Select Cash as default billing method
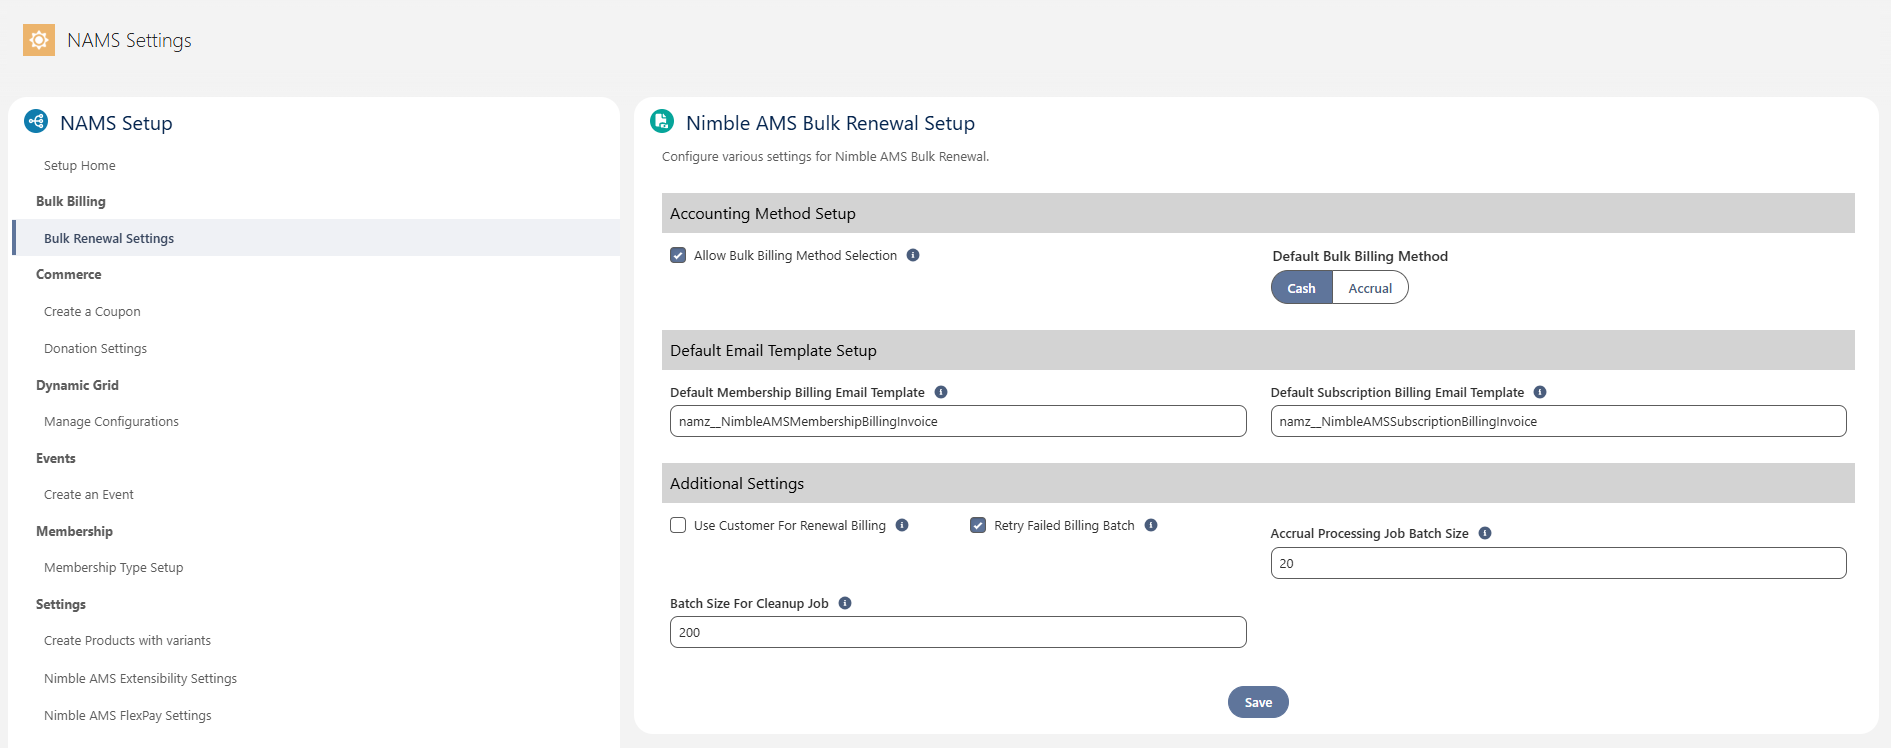The width and height of the screenshot is (1891, 748). click(1301, 288)
